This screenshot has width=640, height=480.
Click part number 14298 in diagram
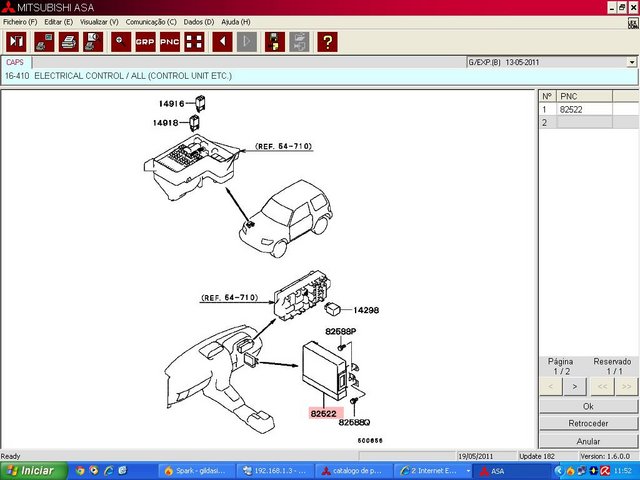[x=366, y=310]
